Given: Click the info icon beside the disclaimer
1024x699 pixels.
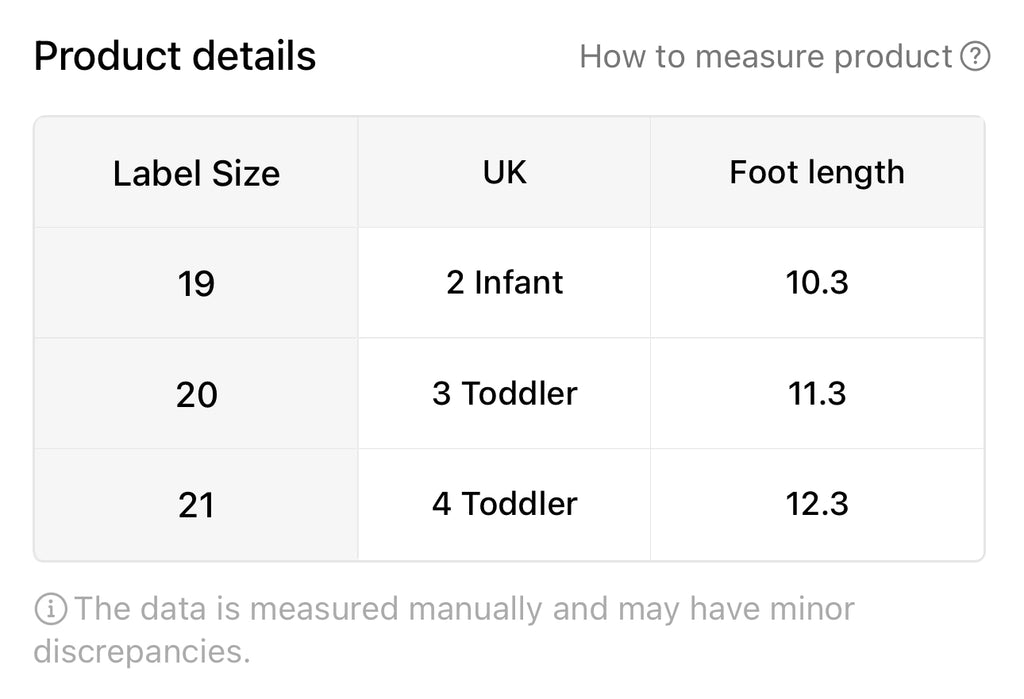Looking at the screenshot, I should point(50,609).
